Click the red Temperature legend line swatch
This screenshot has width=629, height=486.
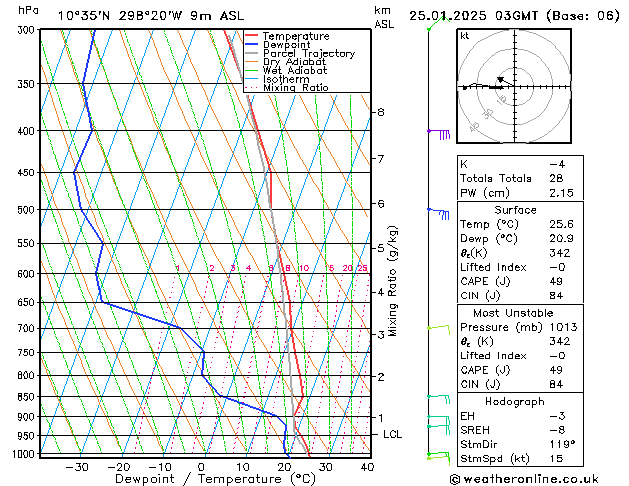(252, 35)
